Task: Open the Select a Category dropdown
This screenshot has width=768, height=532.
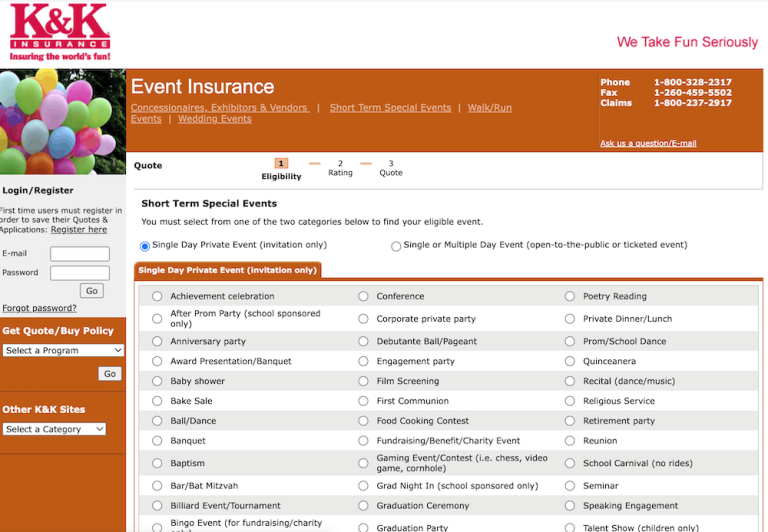Action: [54, 429]
